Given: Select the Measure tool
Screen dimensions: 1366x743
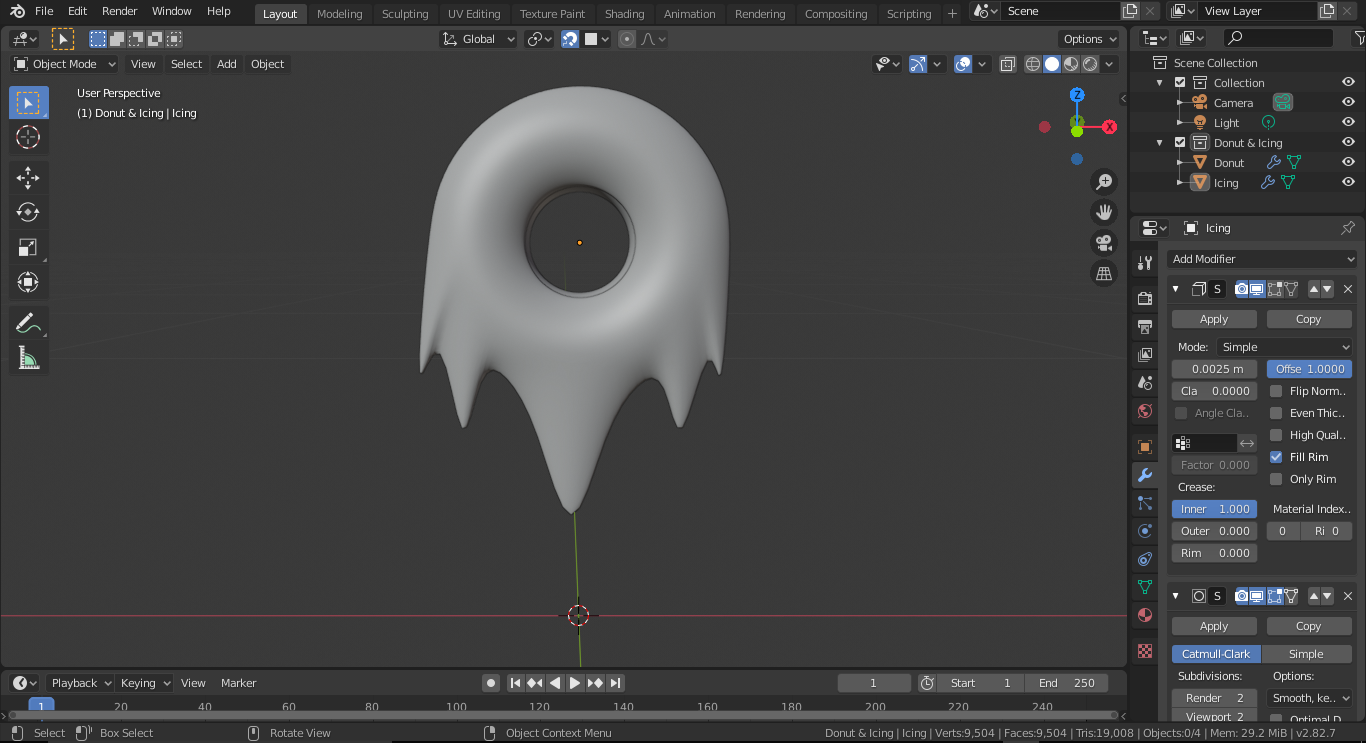Looking at the screenshot, I should [28, 358].
